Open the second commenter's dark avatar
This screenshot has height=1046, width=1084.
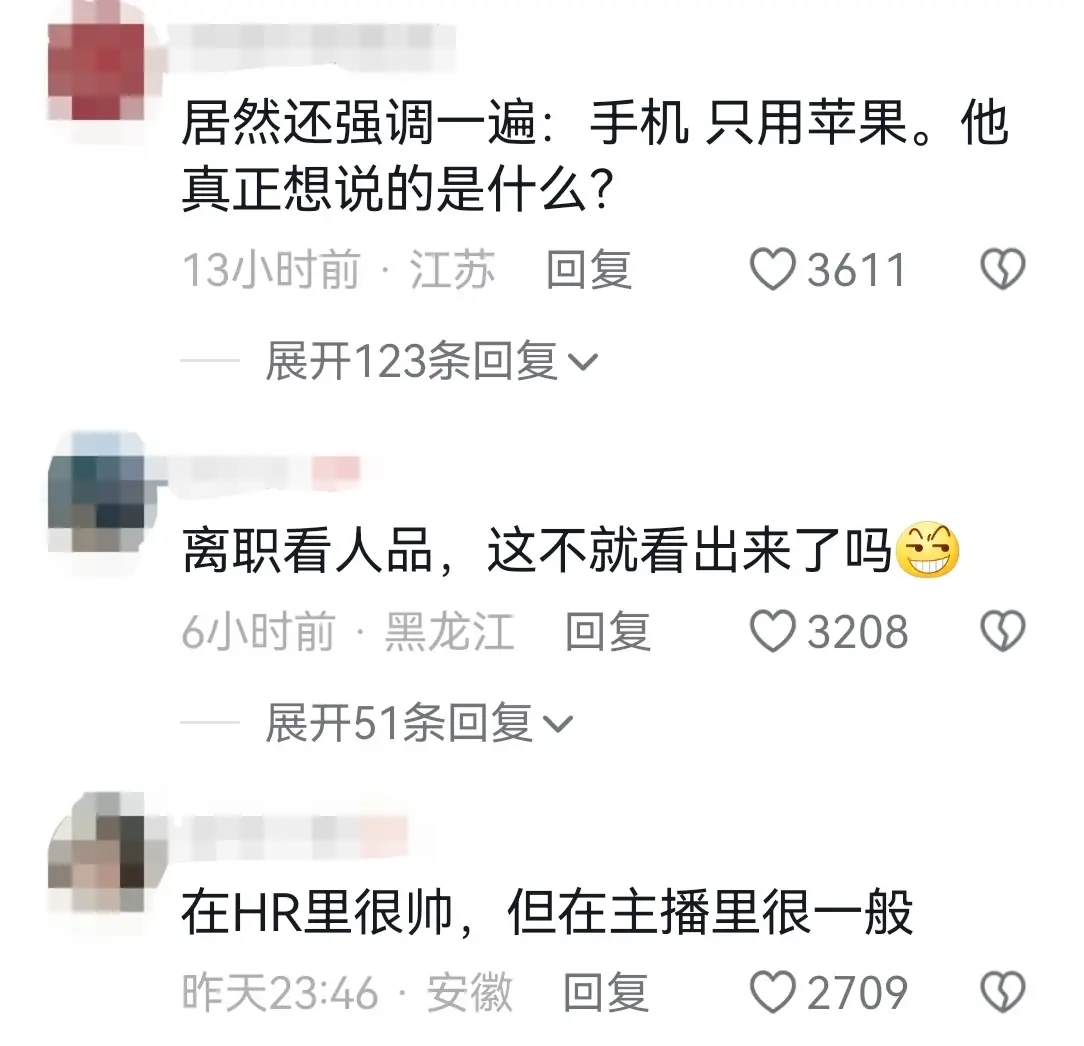pos(97,503)
